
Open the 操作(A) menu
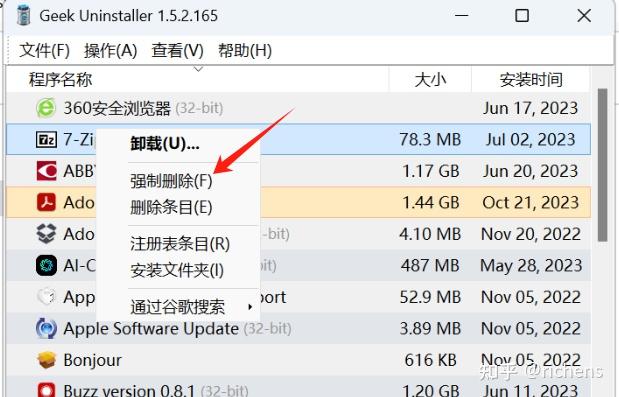click(x=111, y=51)
